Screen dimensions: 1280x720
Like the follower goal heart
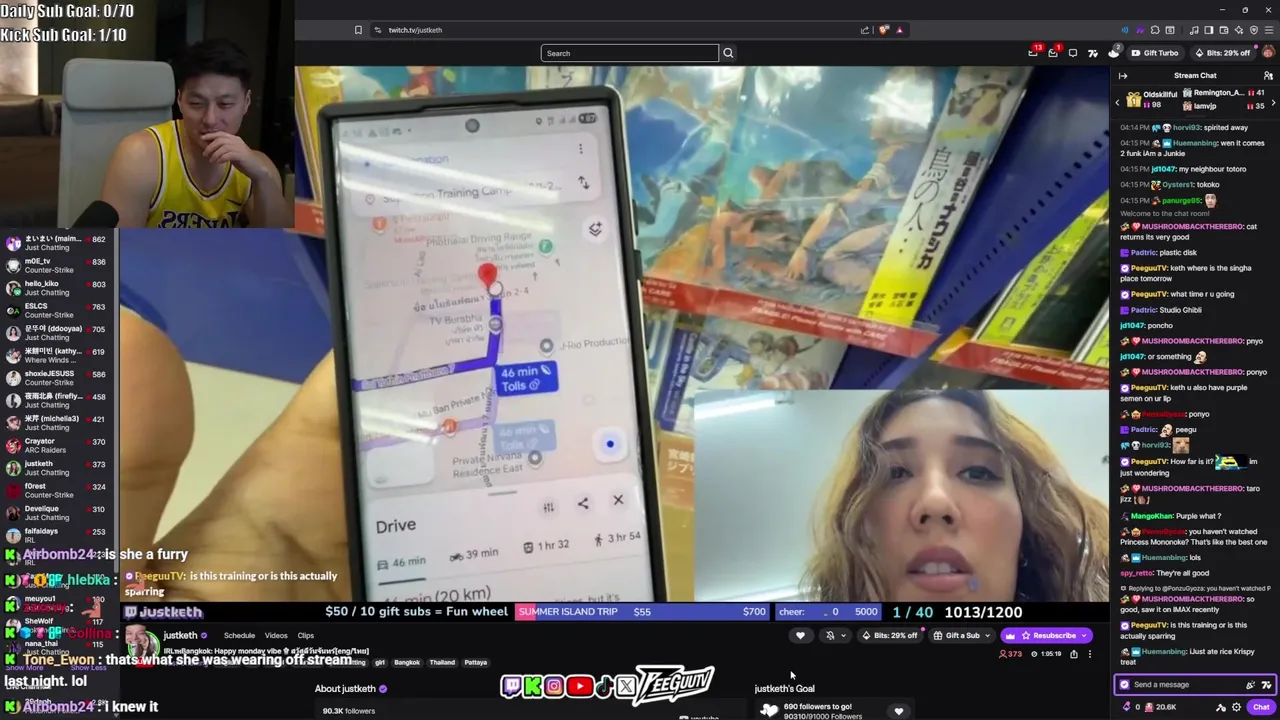coord(898,711)
